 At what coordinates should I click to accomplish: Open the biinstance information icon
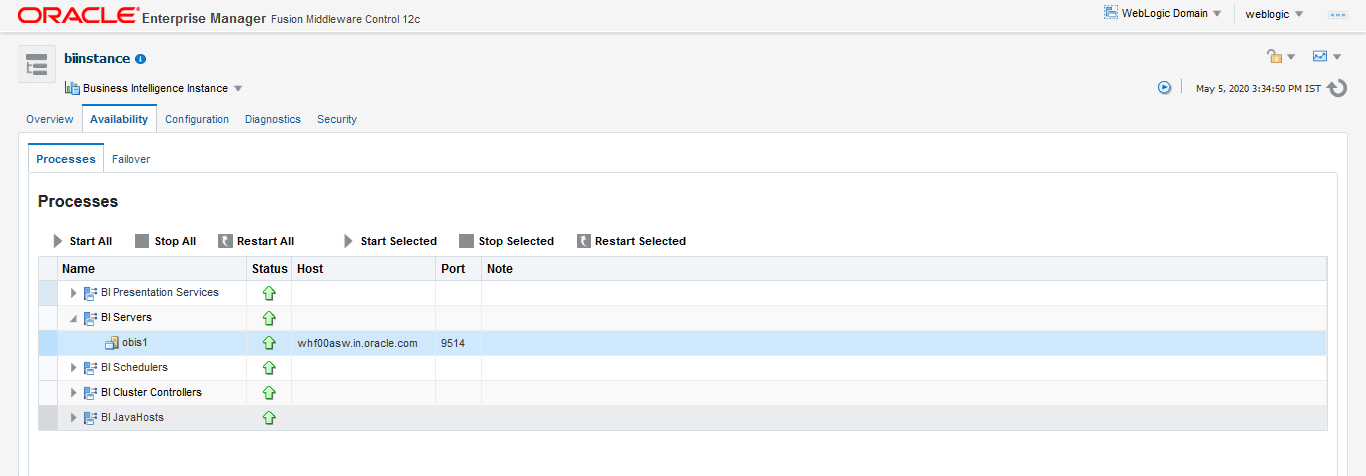pyautogui.click(x=141, y=59)
